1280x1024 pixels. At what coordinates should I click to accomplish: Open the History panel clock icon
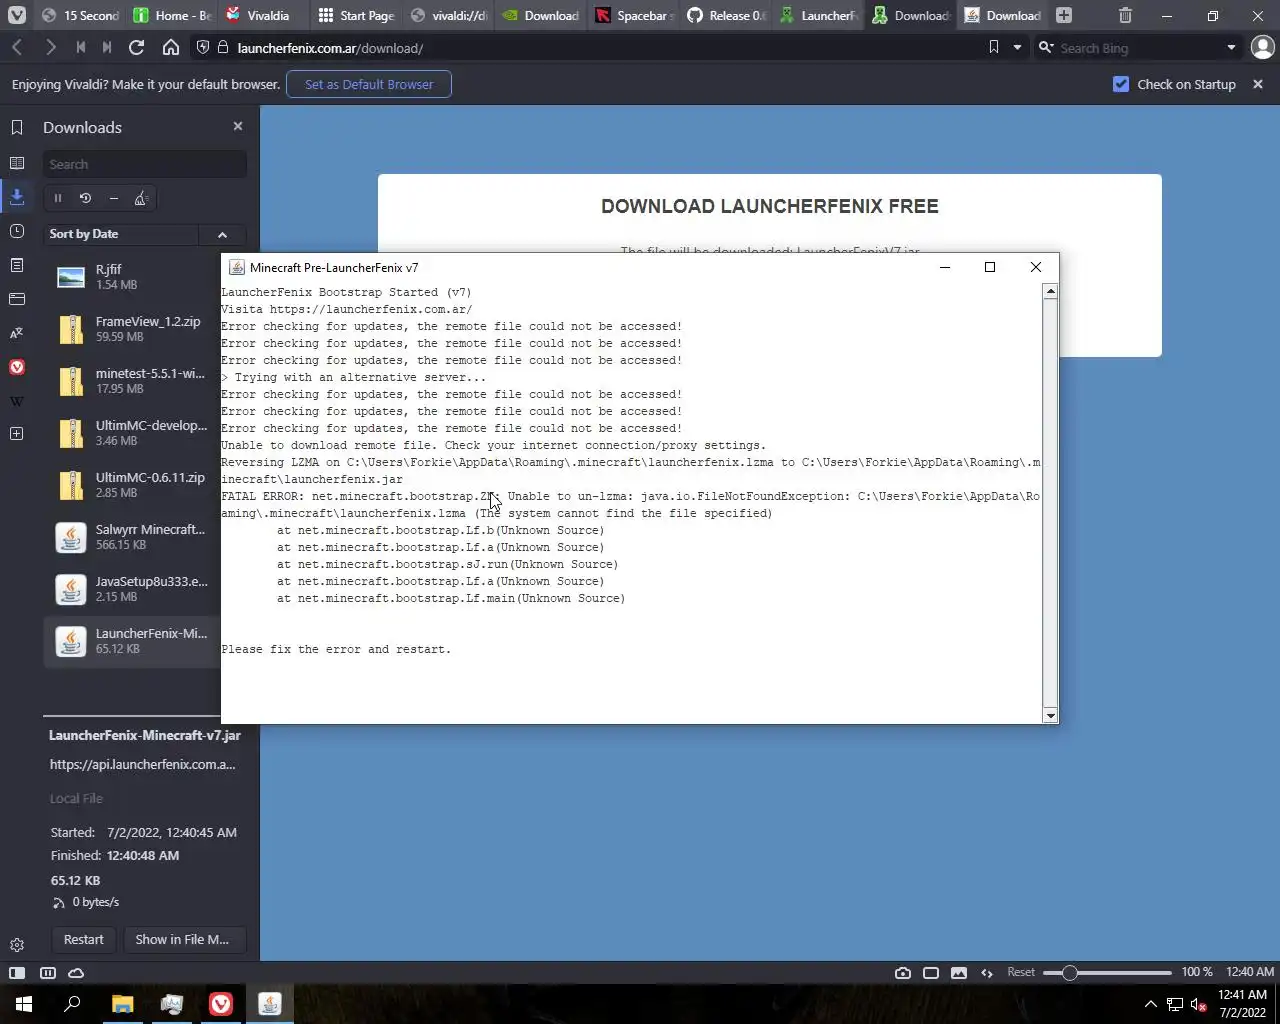(17, 231)
